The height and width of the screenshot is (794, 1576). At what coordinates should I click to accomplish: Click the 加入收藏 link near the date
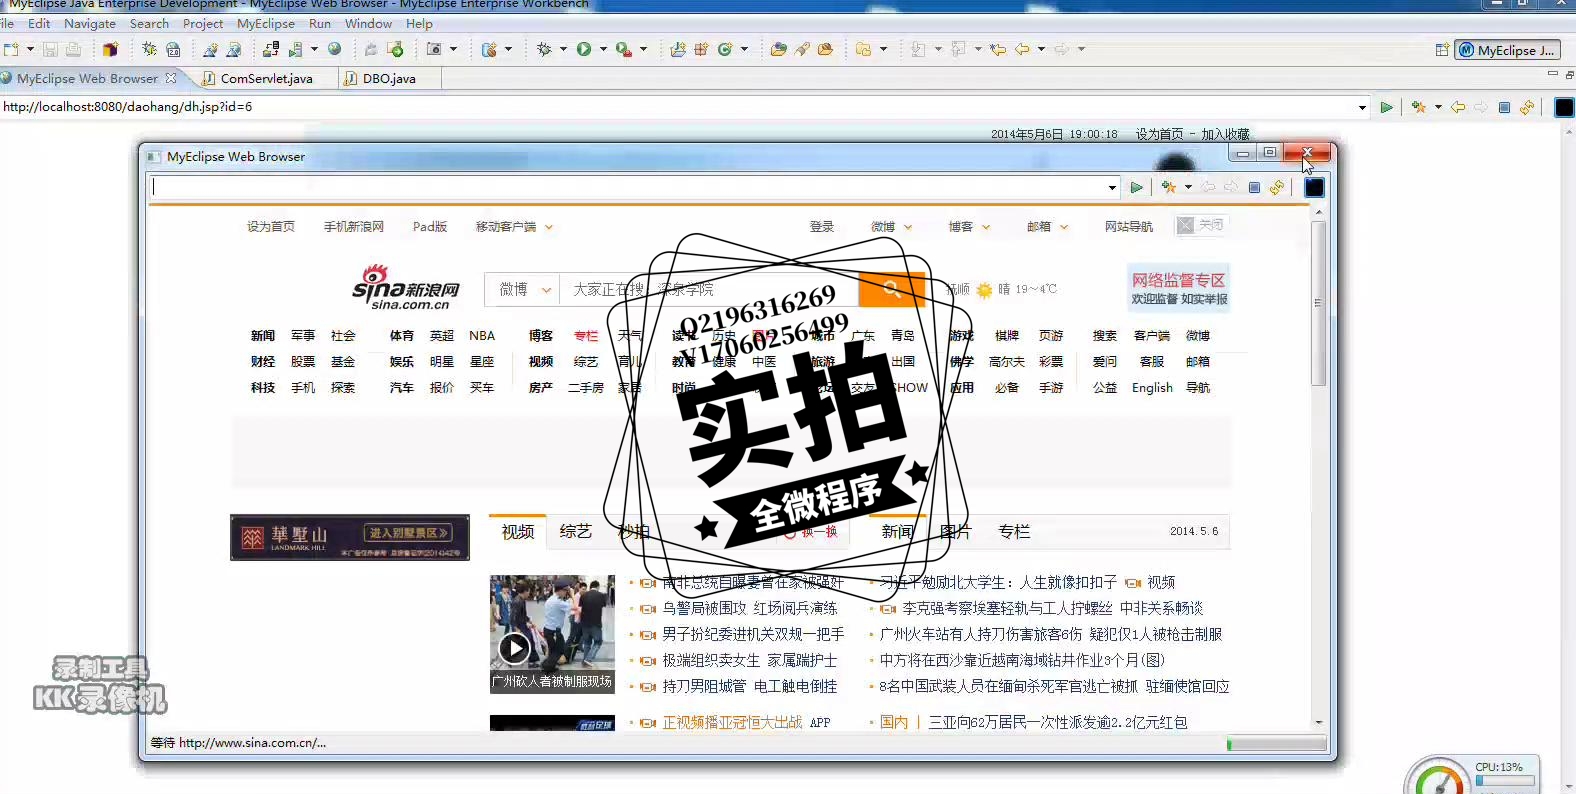coord(1225,134)
